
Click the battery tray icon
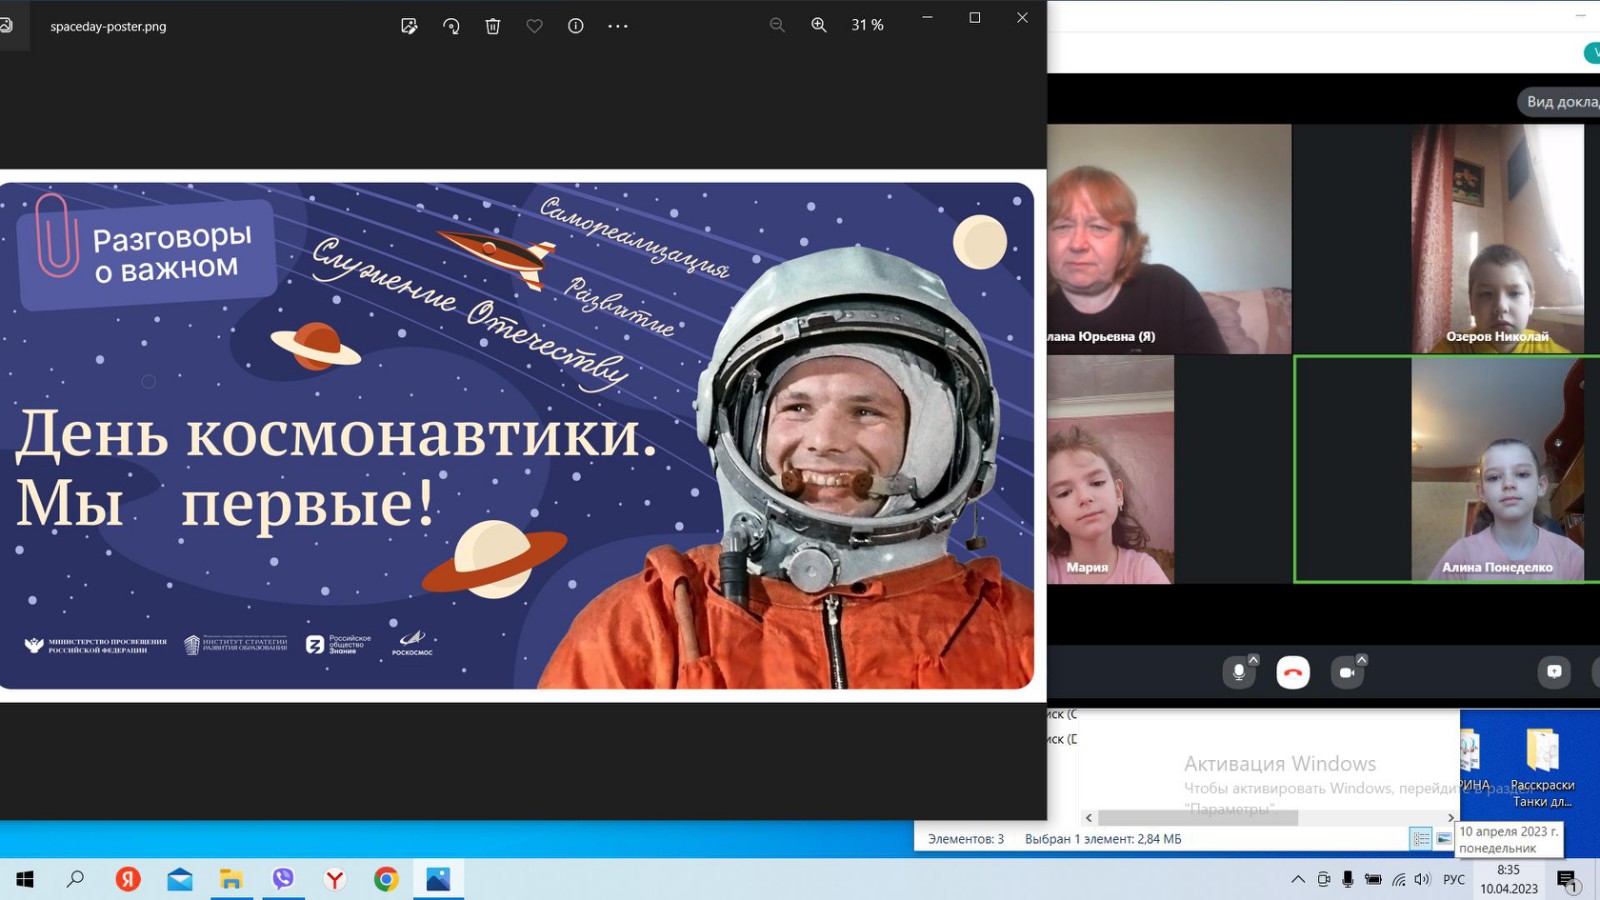(1373, 879)
